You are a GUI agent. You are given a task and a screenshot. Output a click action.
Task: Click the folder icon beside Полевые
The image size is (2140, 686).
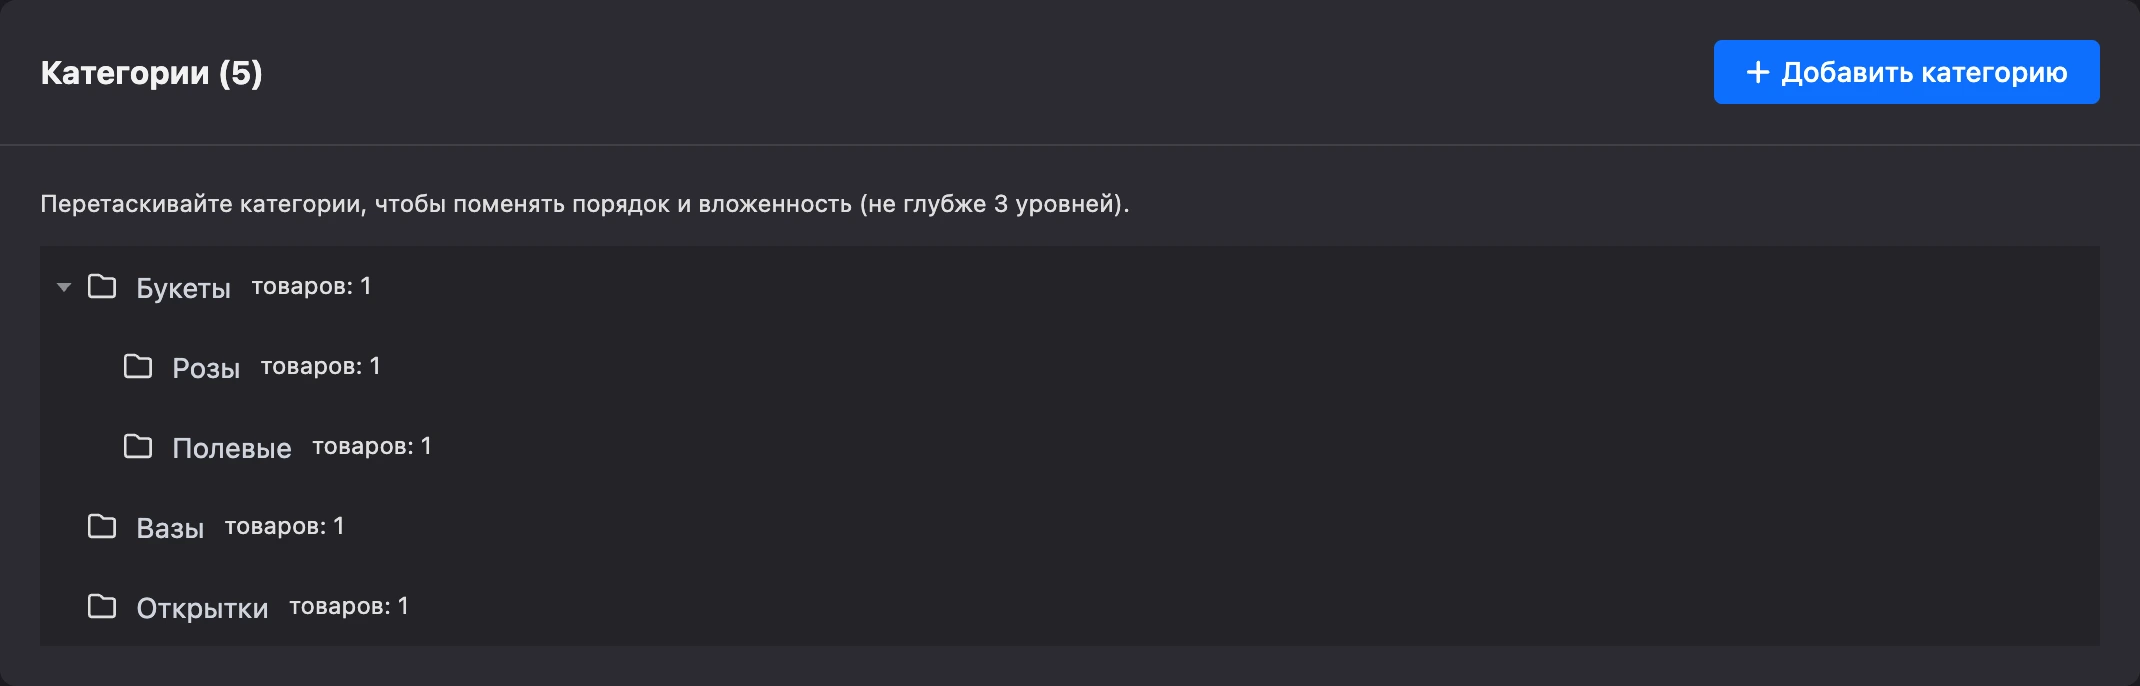click(138, 447)
